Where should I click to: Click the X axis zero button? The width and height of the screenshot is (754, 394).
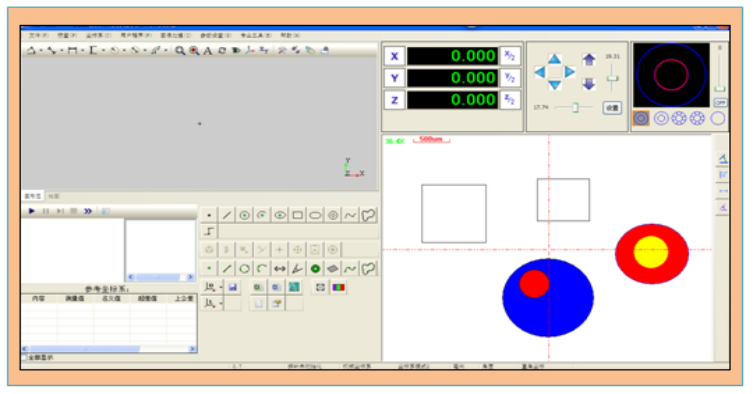pyautogui.click(x=394, y=56)
